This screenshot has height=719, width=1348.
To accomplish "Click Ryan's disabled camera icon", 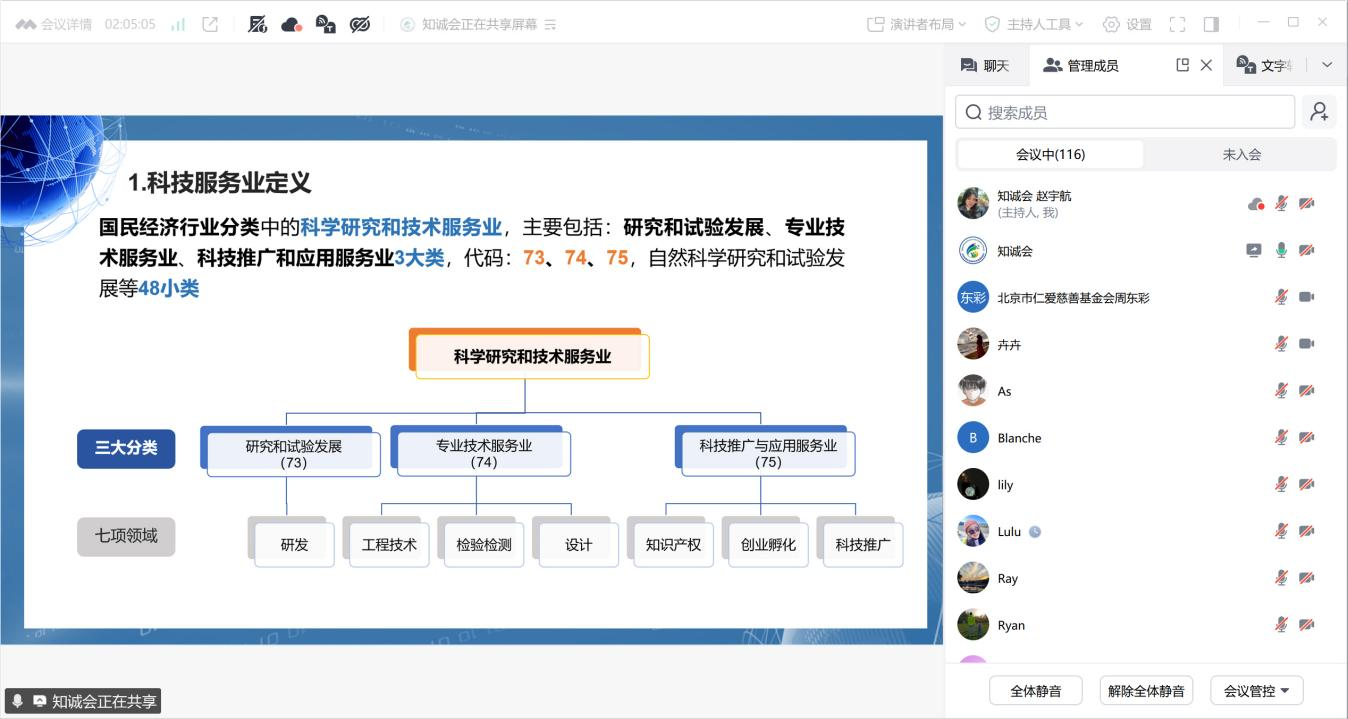I will 1306,625.
